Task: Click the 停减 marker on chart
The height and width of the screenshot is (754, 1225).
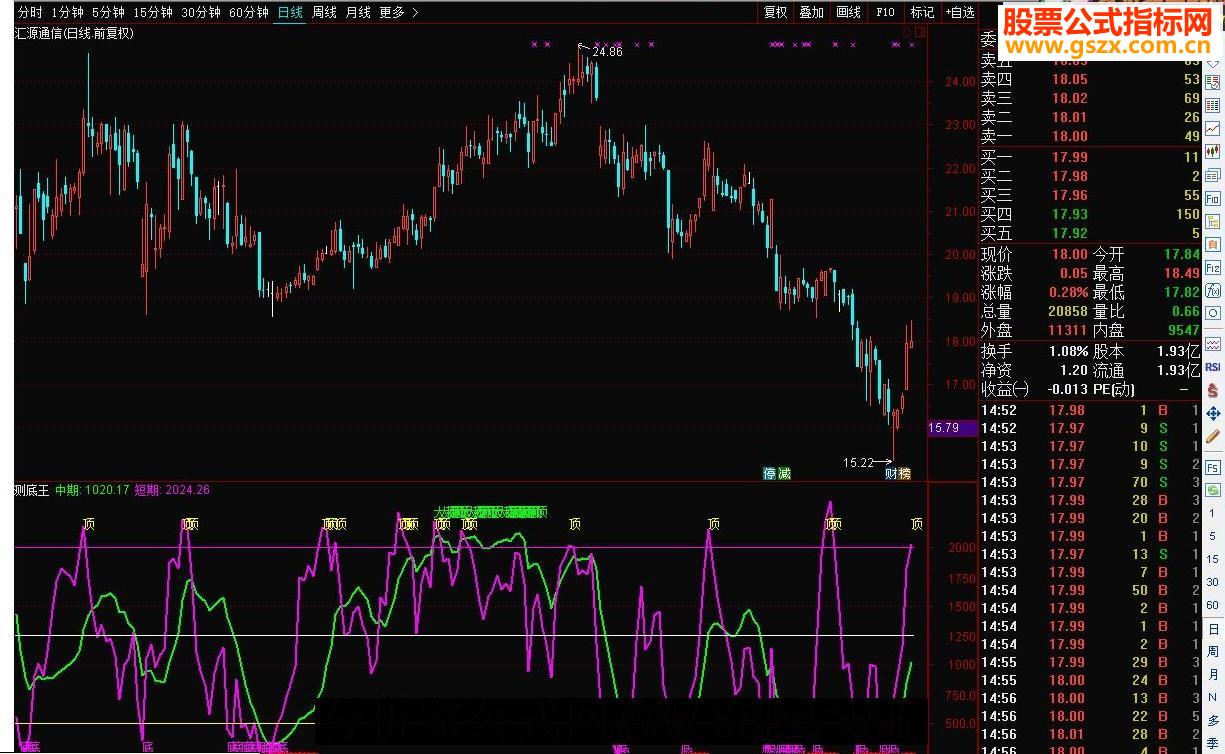Action: [777, 473]
